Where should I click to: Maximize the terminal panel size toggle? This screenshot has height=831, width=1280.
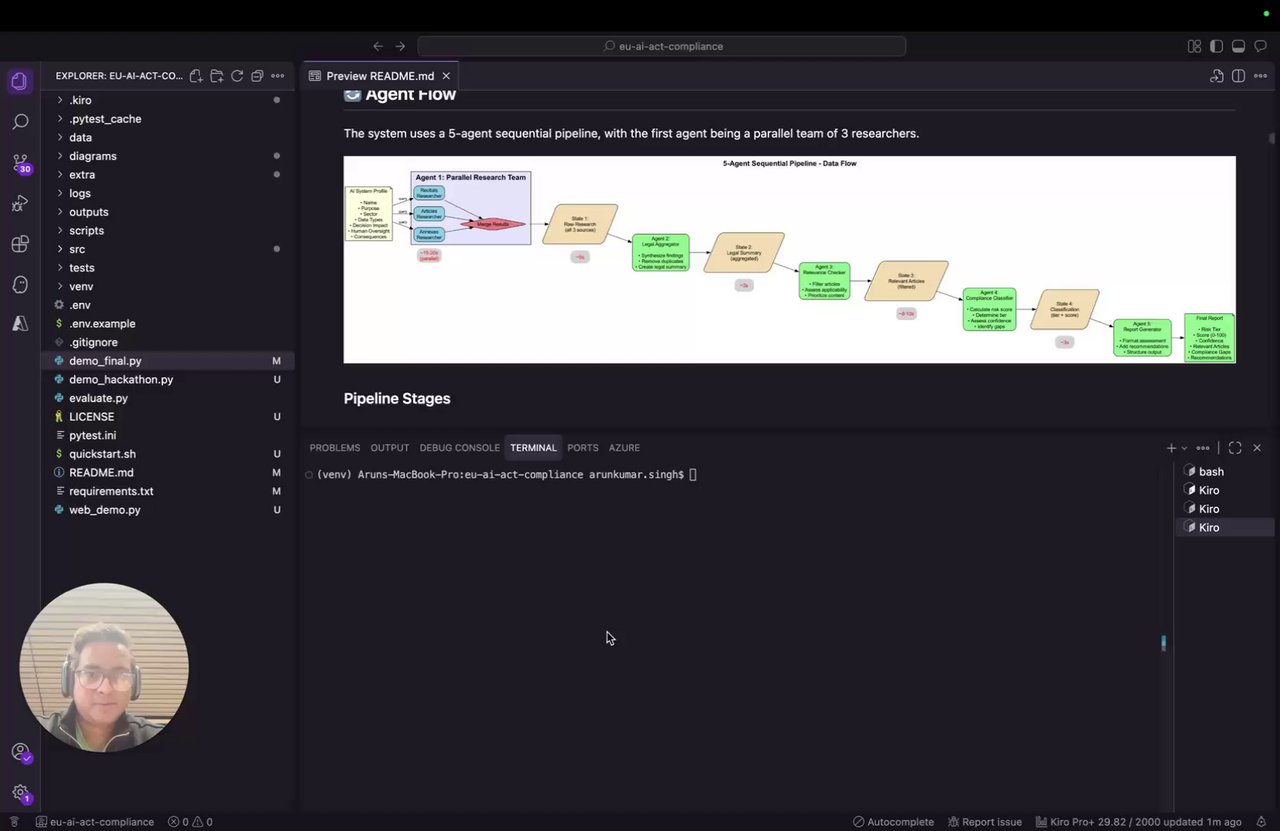point(1235,448)
